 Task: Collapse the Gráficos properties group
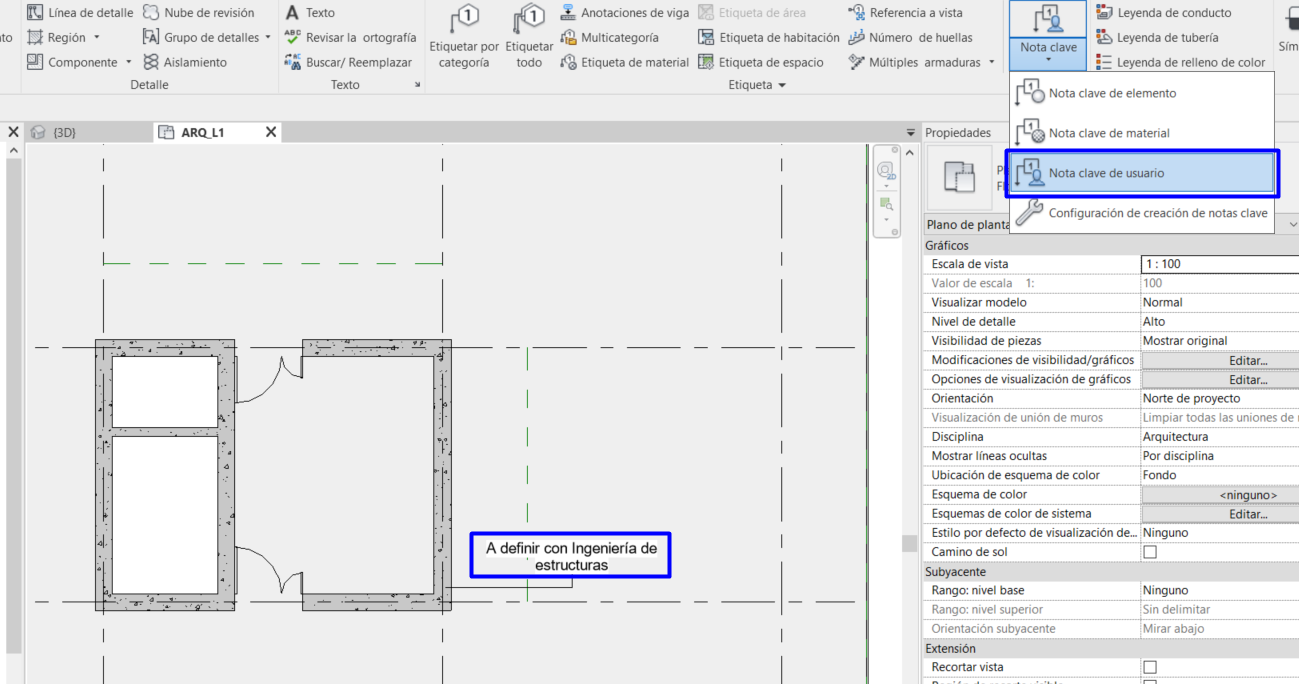[x=1111, y=245]
